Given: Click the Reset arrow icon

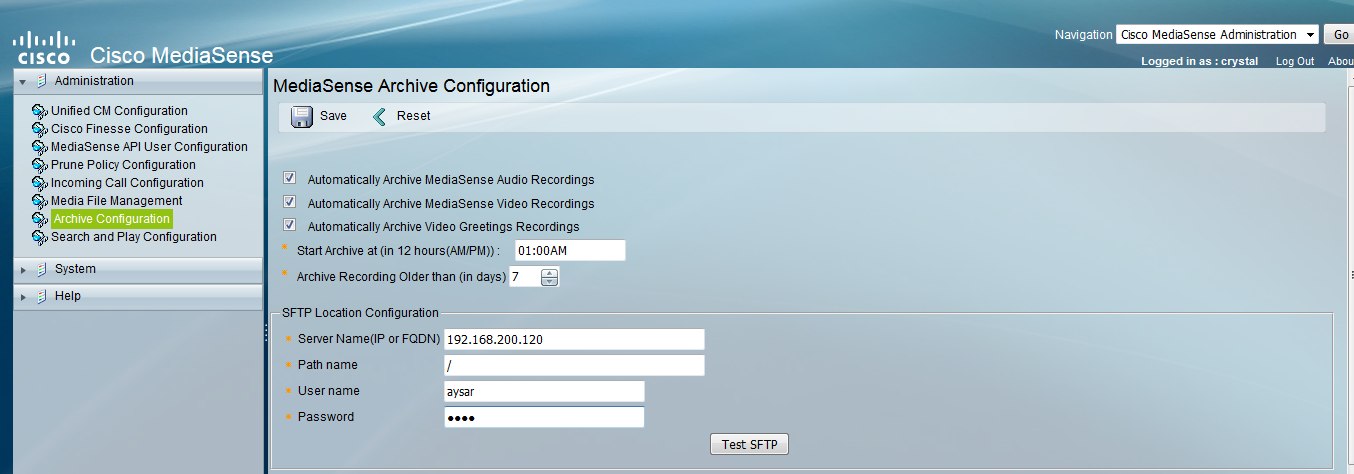Looking at the screenshot, I should point(379,117).
